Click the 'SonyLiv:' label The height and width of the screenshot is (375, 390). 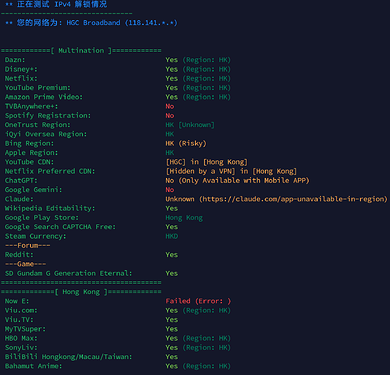pyautogui.click(x=21, y=348)
